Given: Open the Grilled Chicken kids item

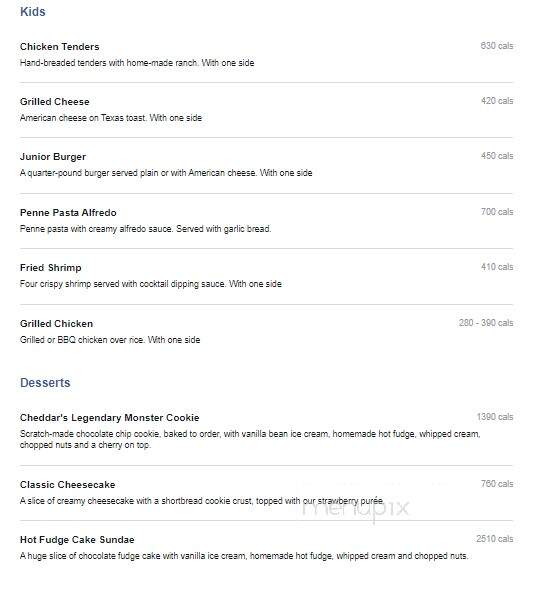Looking at the screenshot, I should tap(57, 324).
